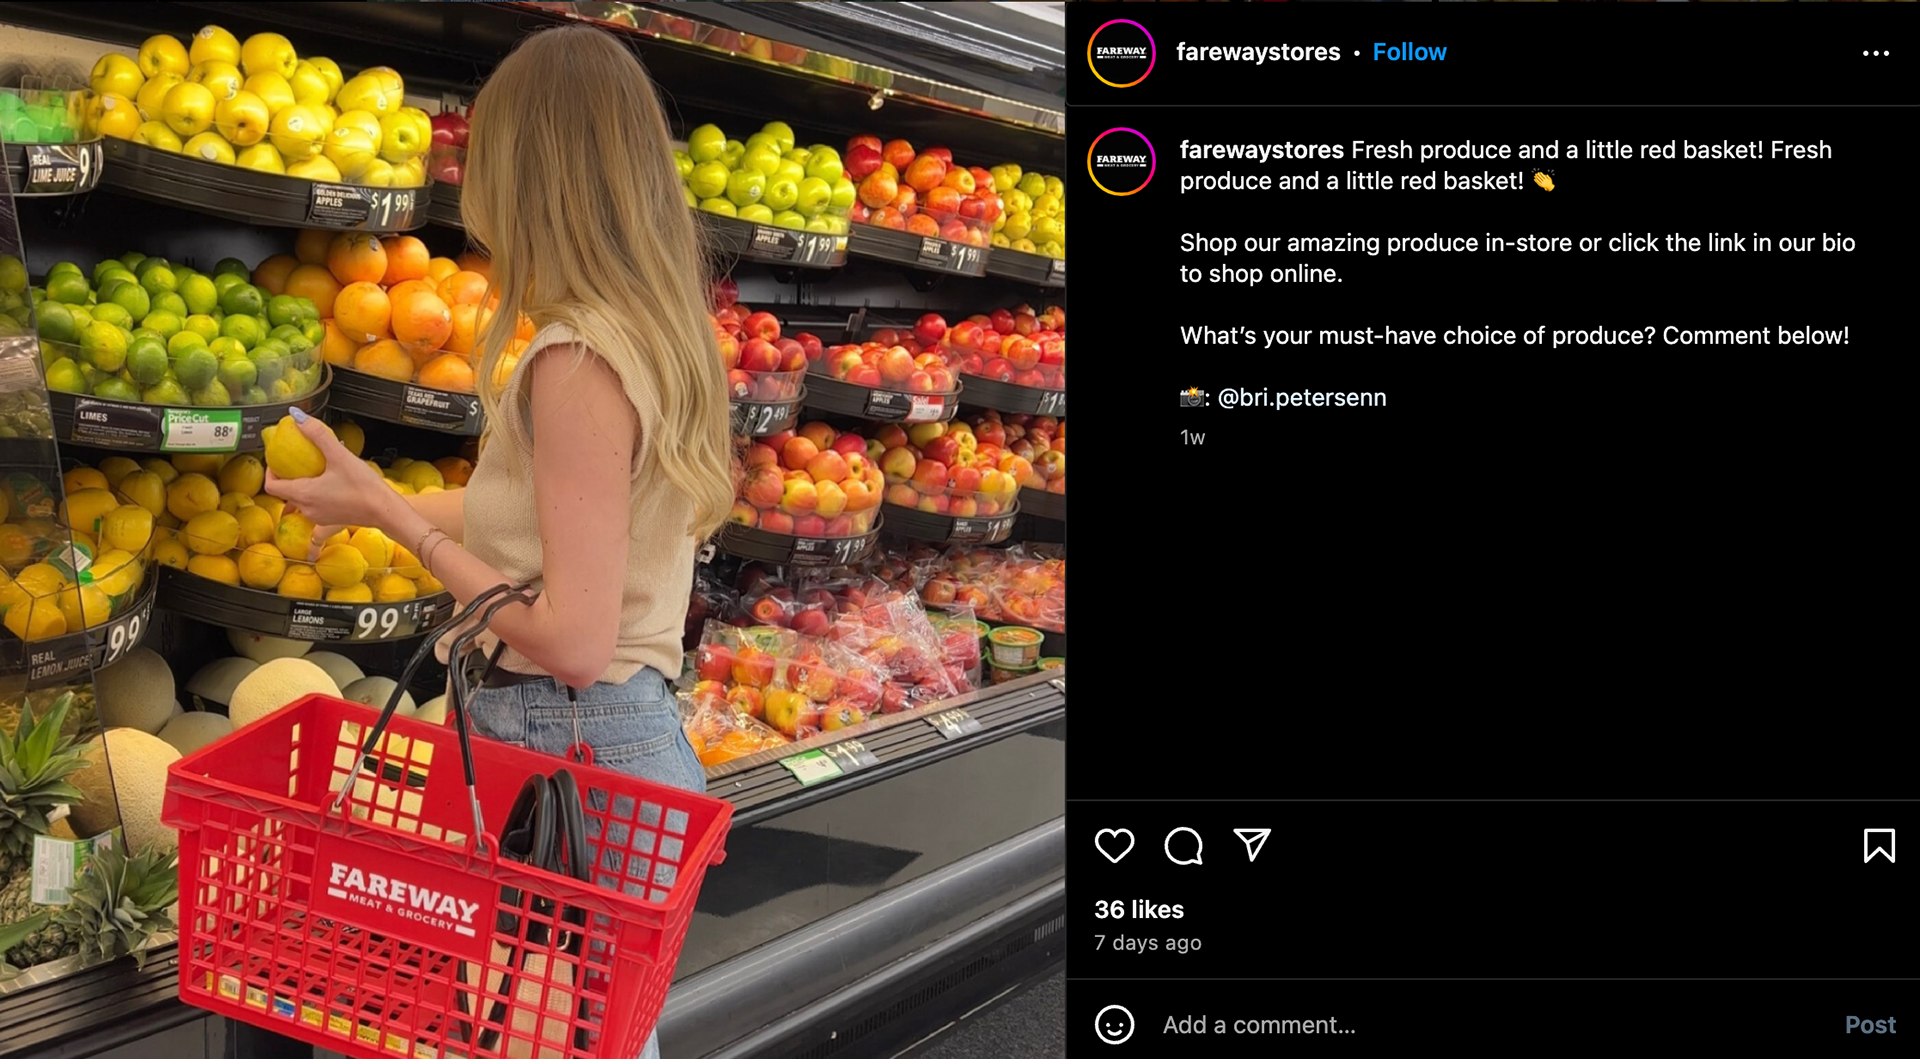Click the Fareway avatar beside the caption
The image size is (1920, 1059).
(1121, 161)
